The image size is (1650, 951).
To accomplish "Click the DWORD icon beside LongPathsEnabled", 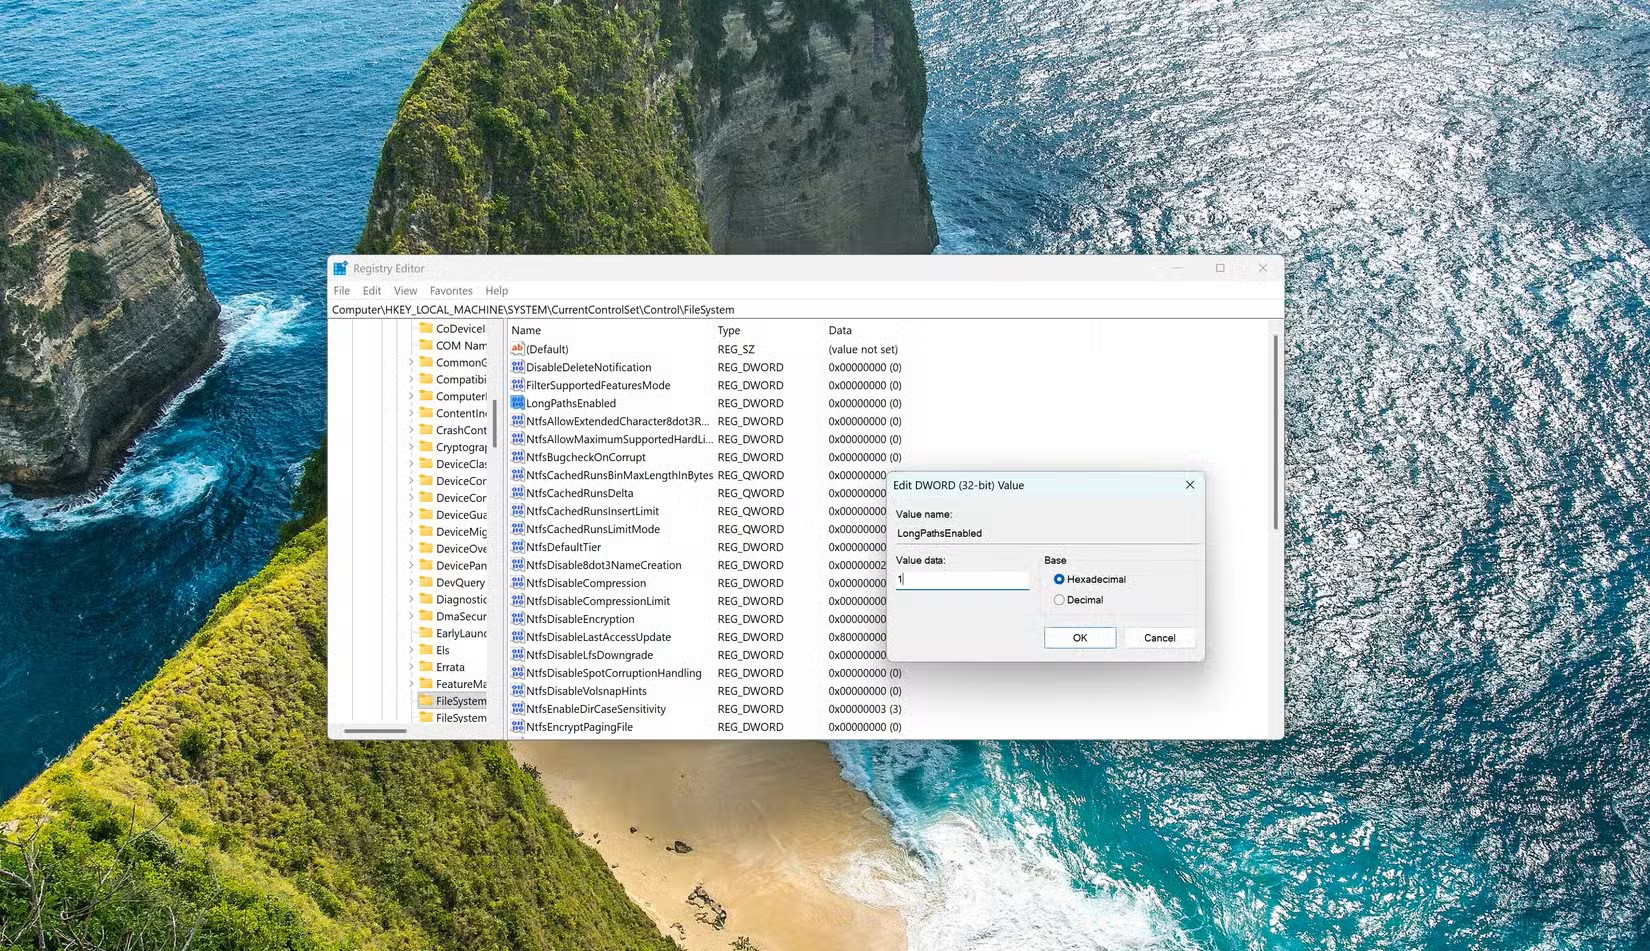I will coord(516,402).
